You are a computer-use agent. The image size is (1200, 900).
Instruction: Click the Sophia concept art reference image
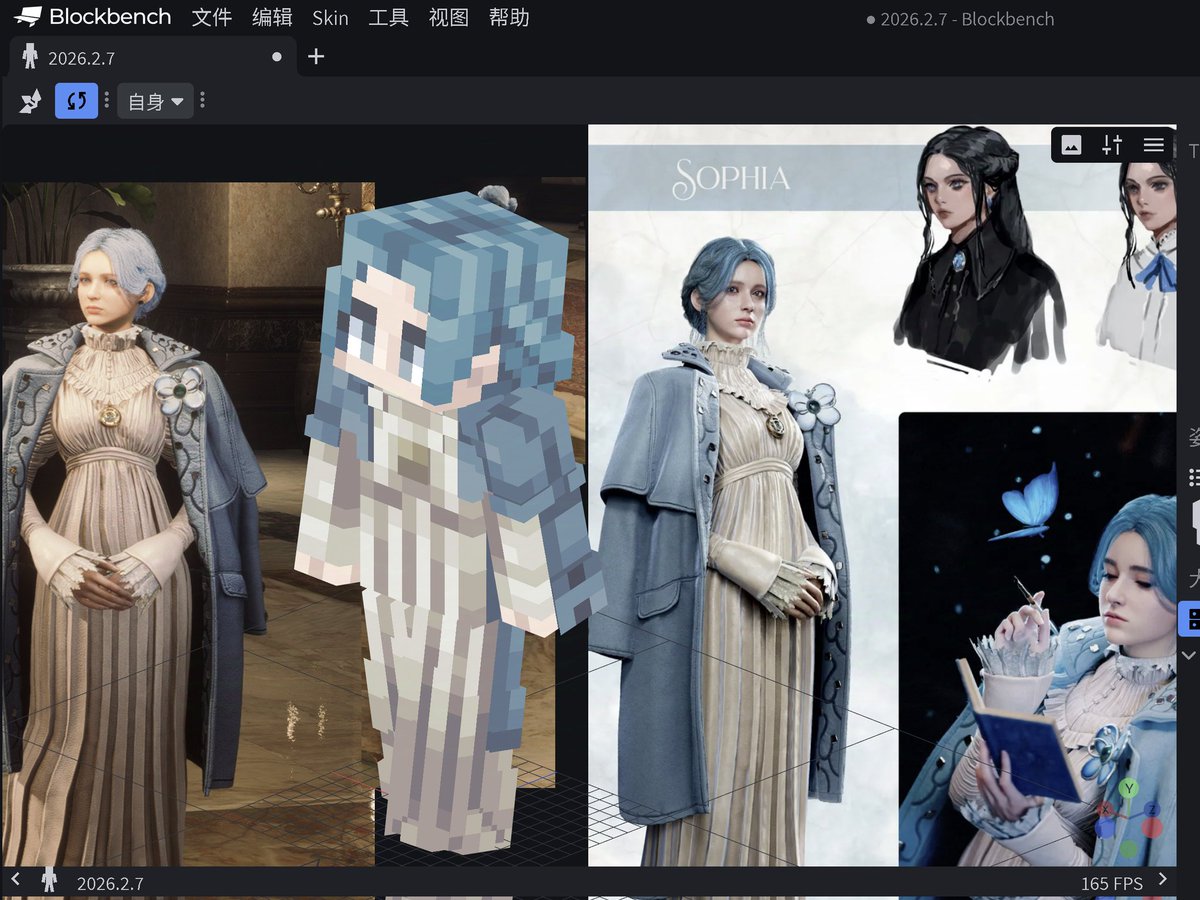882,495
